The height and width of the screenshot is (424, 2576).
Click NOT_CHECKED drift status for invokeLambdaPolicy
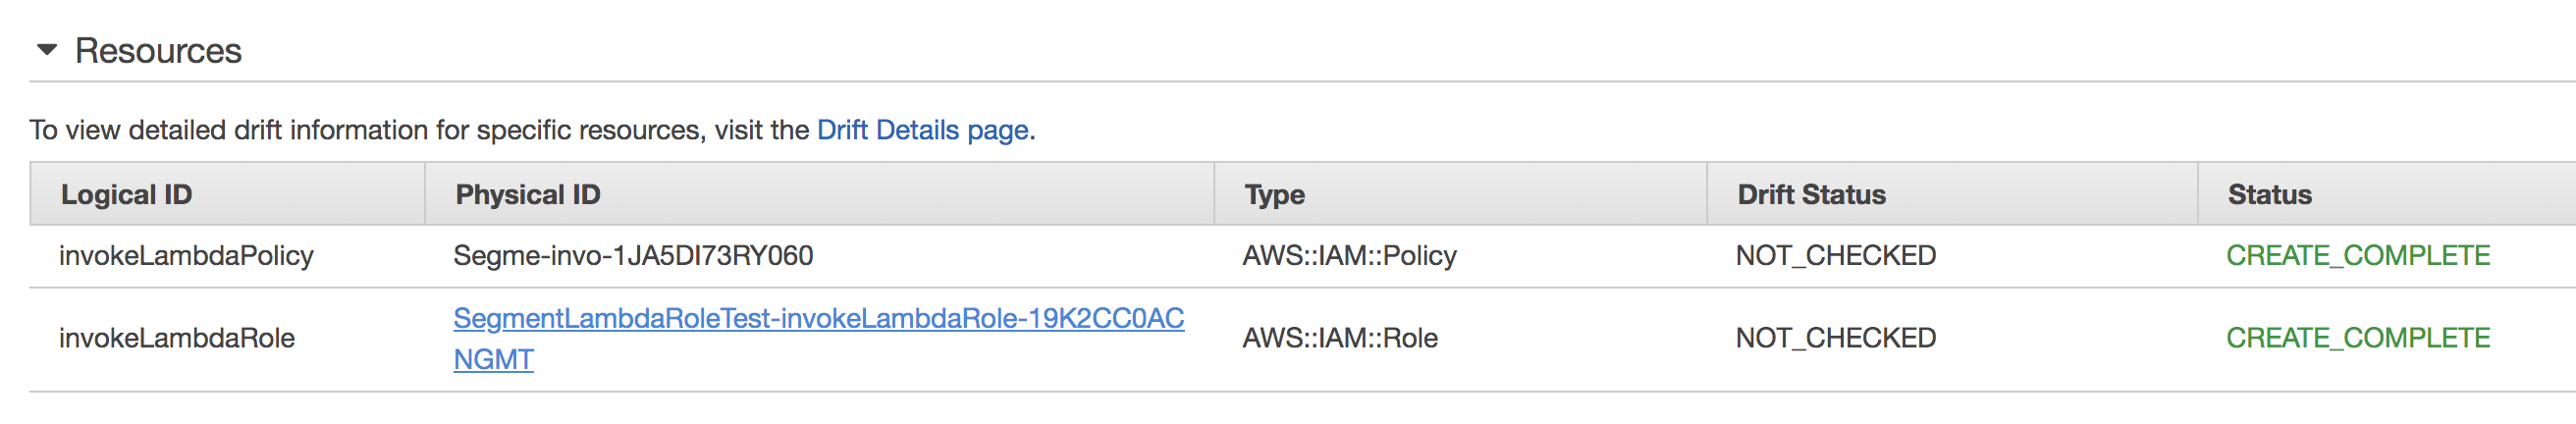click(x=1835, y=256)
